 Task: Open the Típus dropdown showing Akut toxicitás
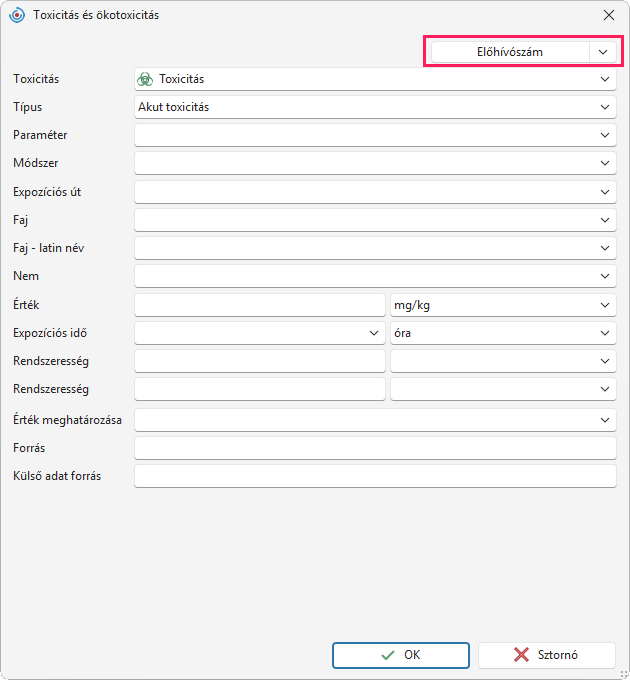tap(375, 107)
